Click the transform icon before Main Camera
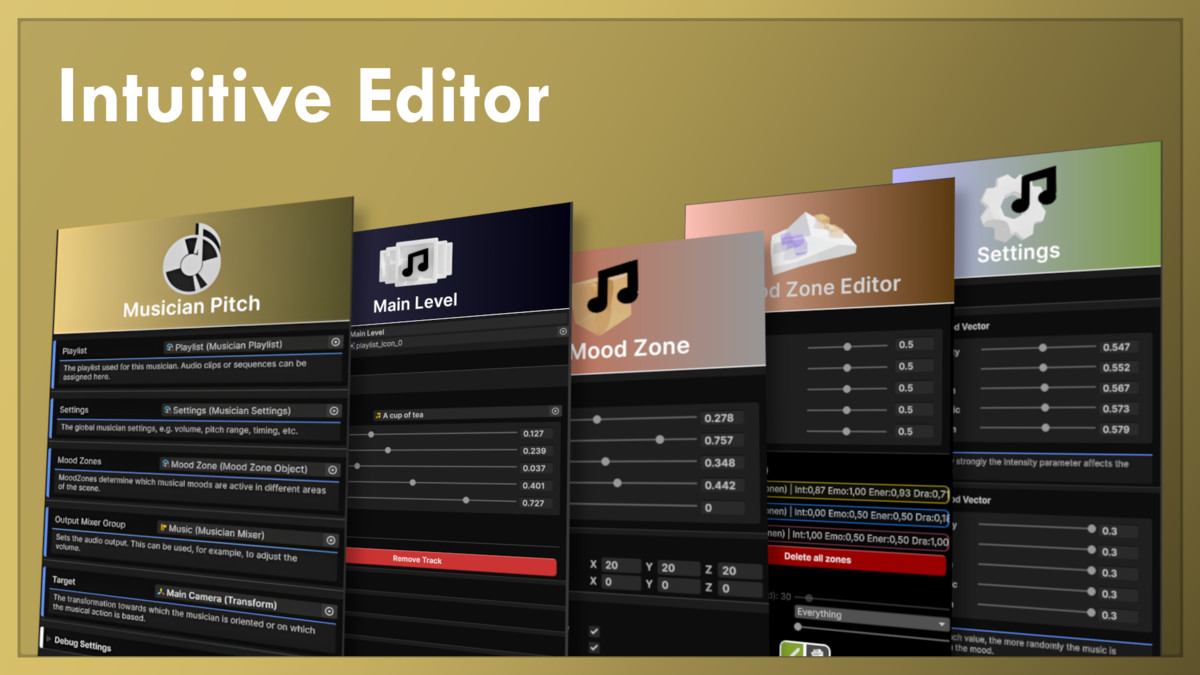Viewport: 1200px width, 675px height. point(160,592)
